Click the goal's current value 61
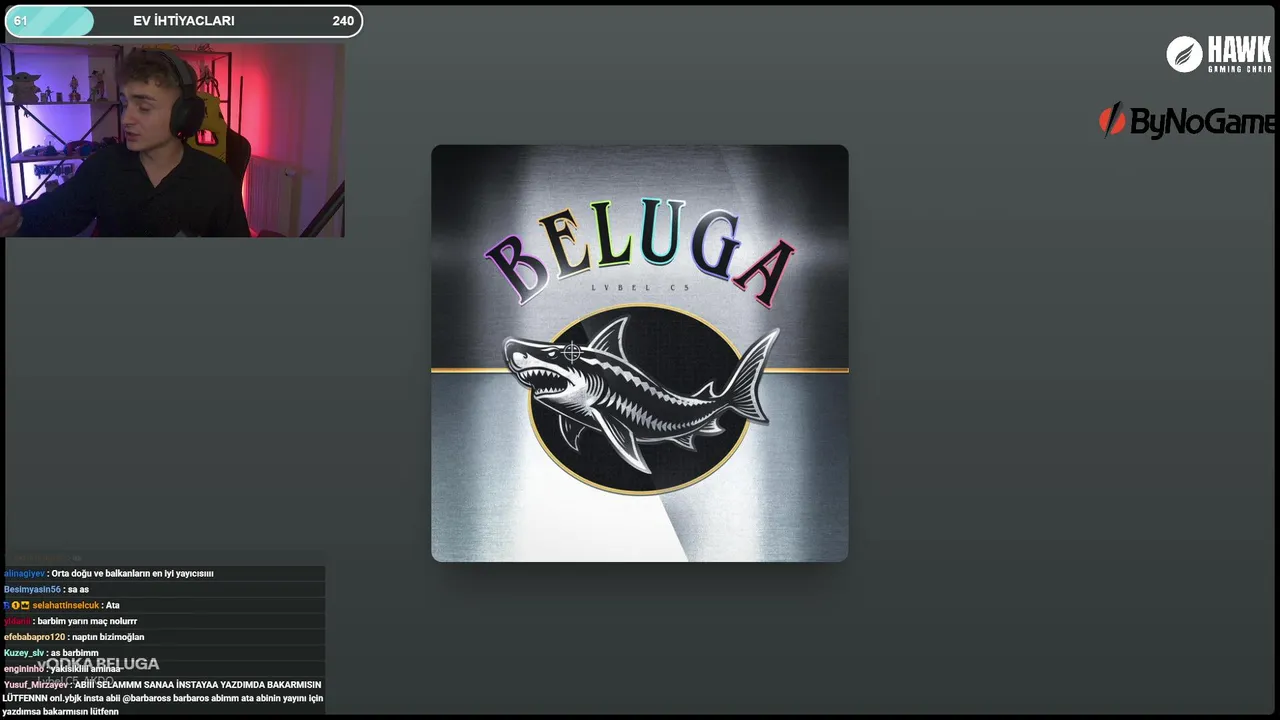1280x720 pixels. coord(21,21)
